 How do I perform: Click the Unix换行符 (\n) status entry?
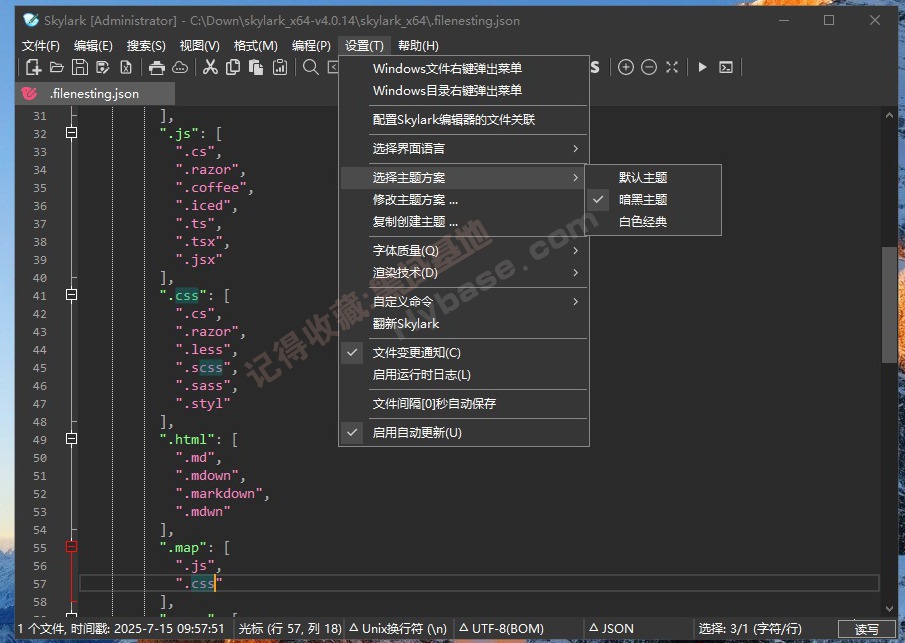(x=398, y=629)
